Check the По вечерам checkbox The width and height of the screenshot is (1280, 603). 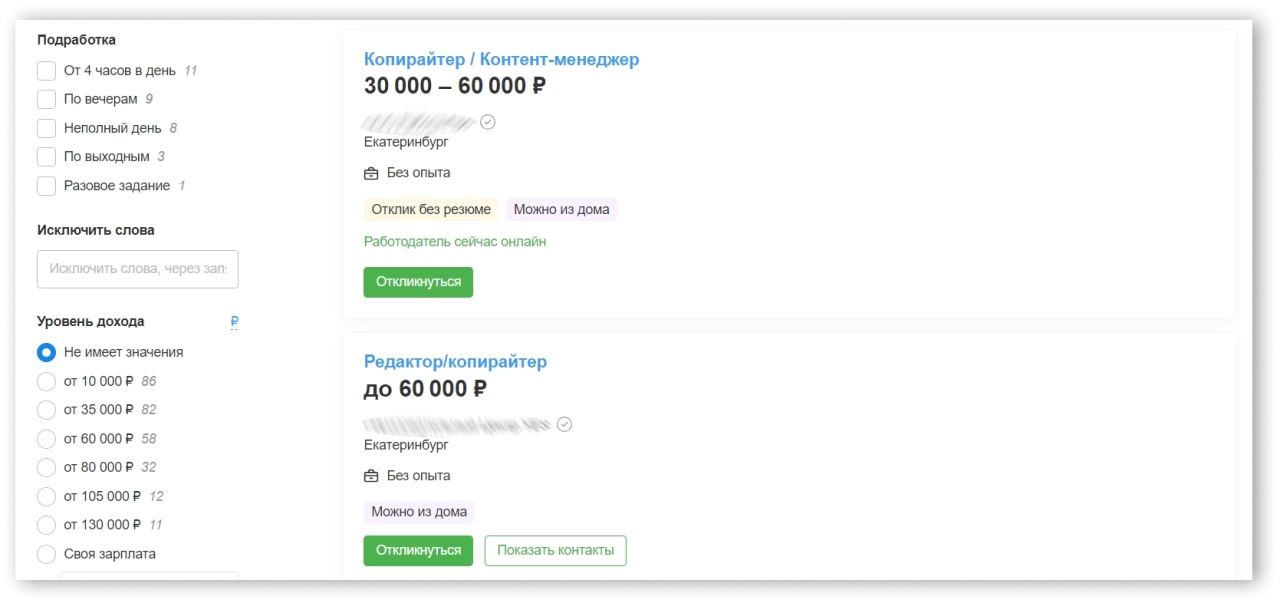tap(46, 98)
